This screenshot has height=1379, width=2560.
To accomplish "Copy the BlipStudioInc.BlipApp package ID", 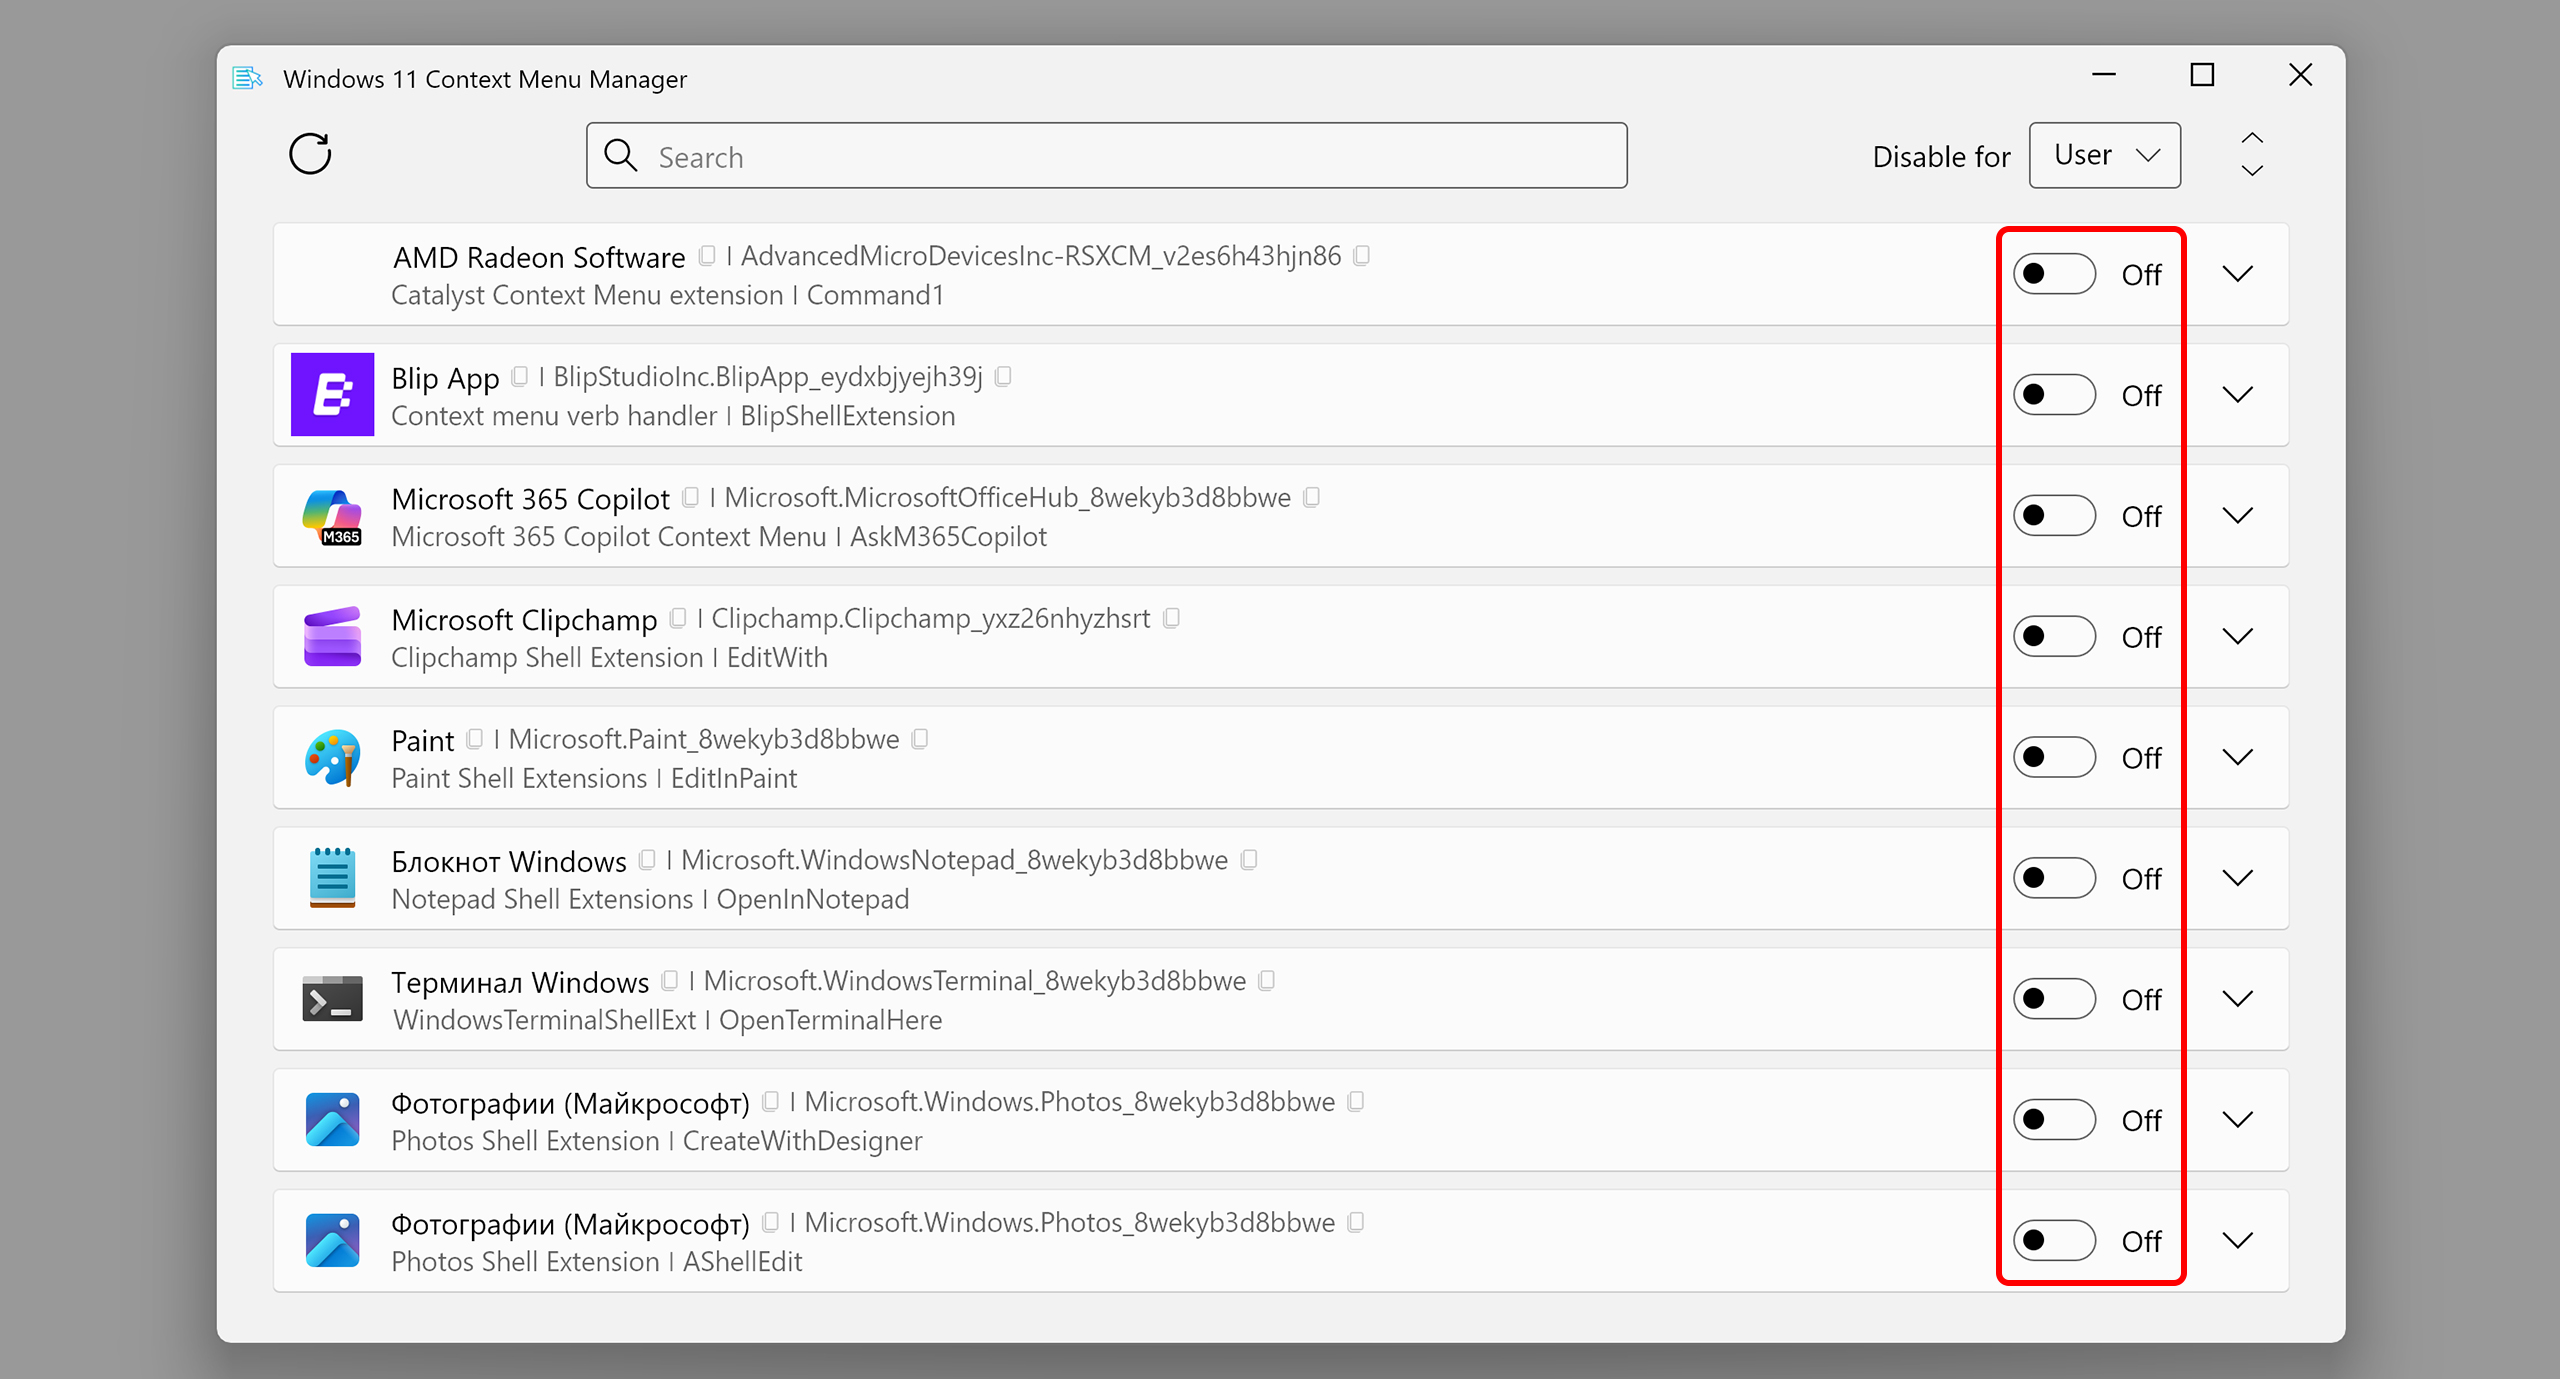I will coord(1003,377).
